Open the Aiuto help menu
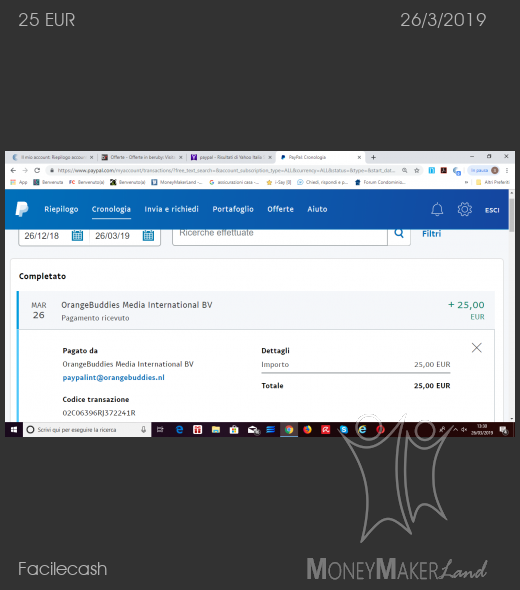 pyautogui.click(x=317, y=209)
